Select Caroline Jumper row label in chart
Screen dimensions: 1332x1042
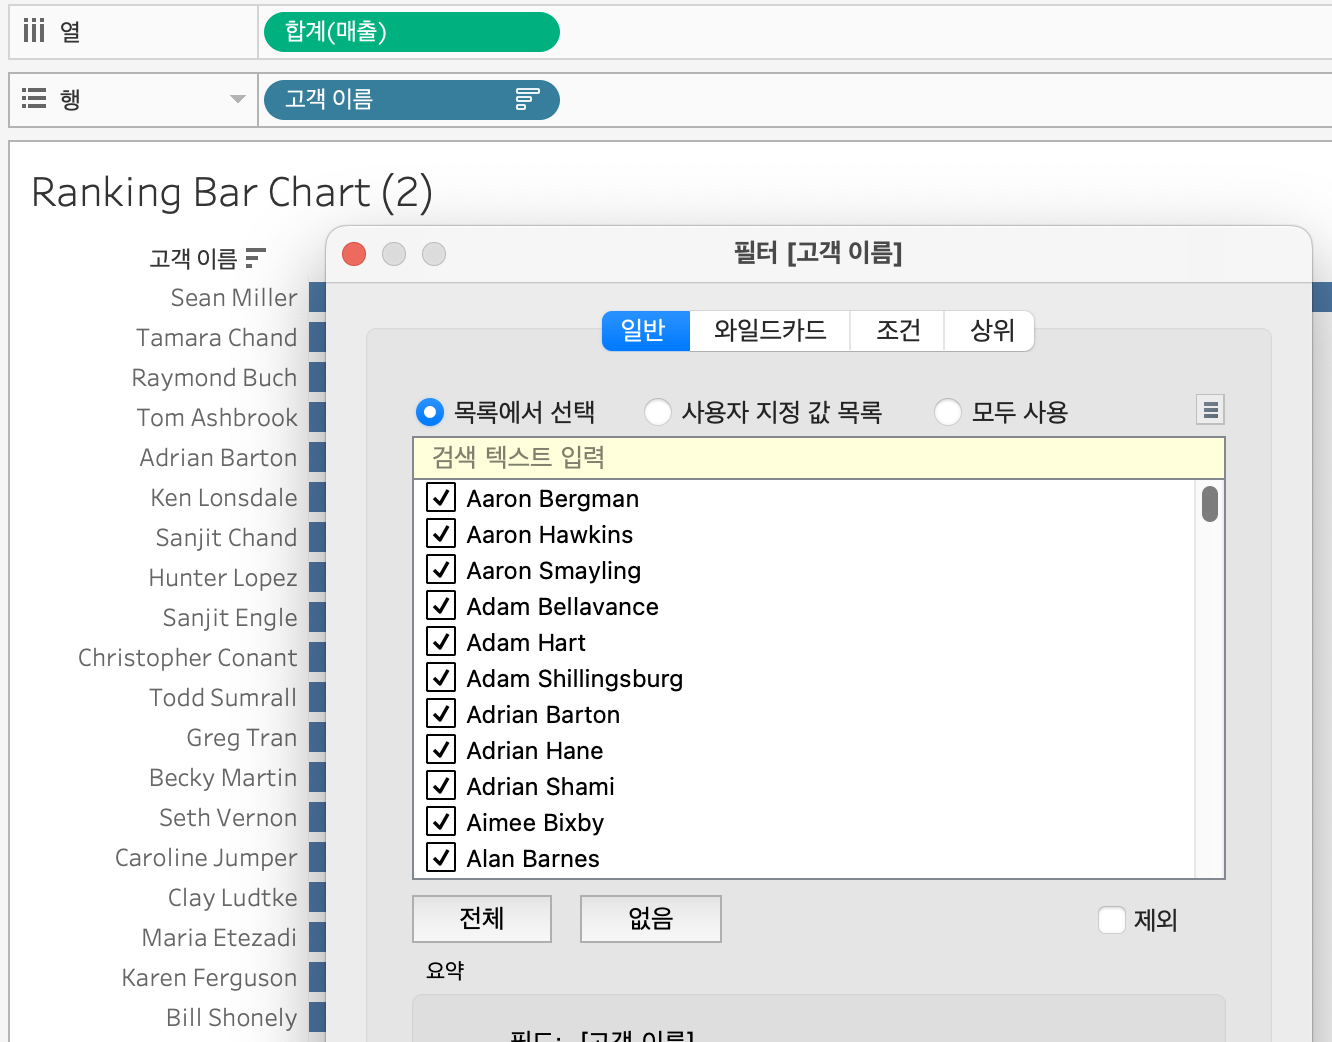coord(206,858)
